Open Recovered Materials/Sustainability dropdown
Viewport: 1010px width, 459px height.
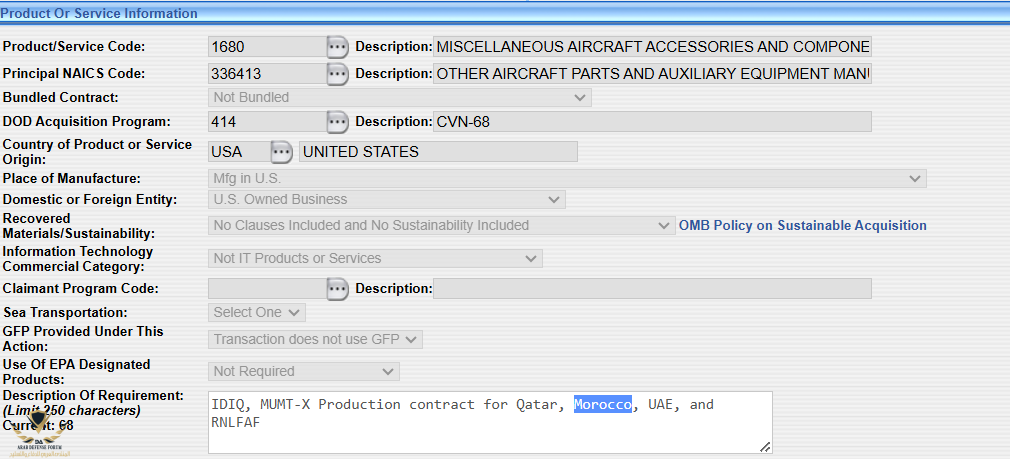(442, 226)
